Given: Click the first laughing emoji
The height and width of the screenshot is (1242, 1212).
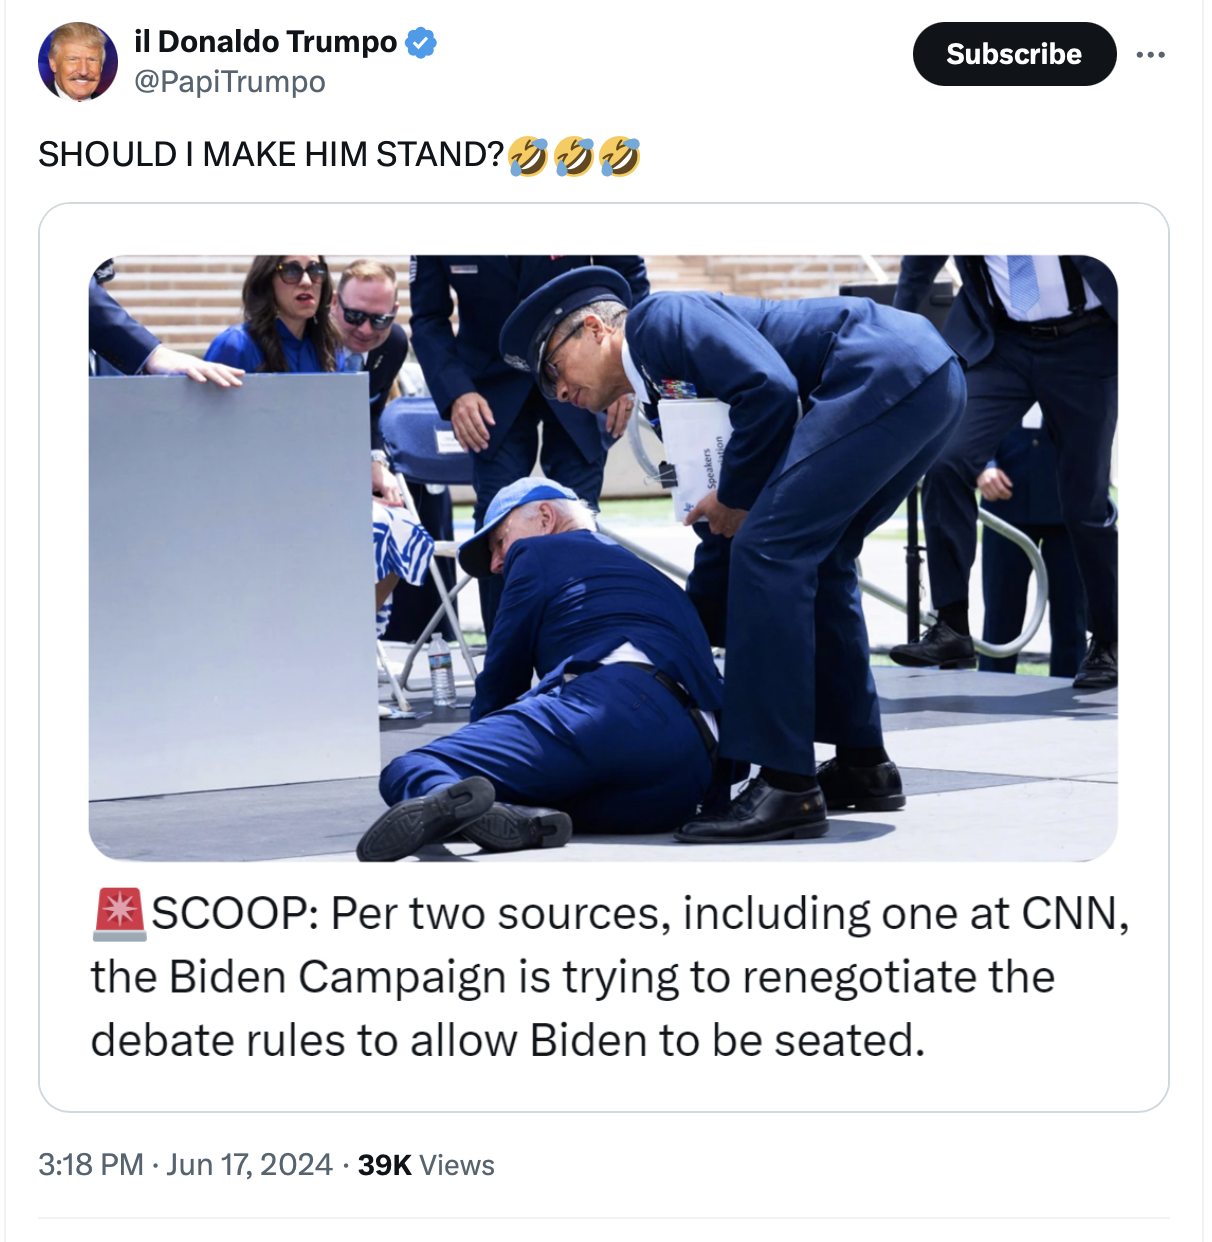Looking at the screenshot, I should pyautogui.click(x=528, y=156).
